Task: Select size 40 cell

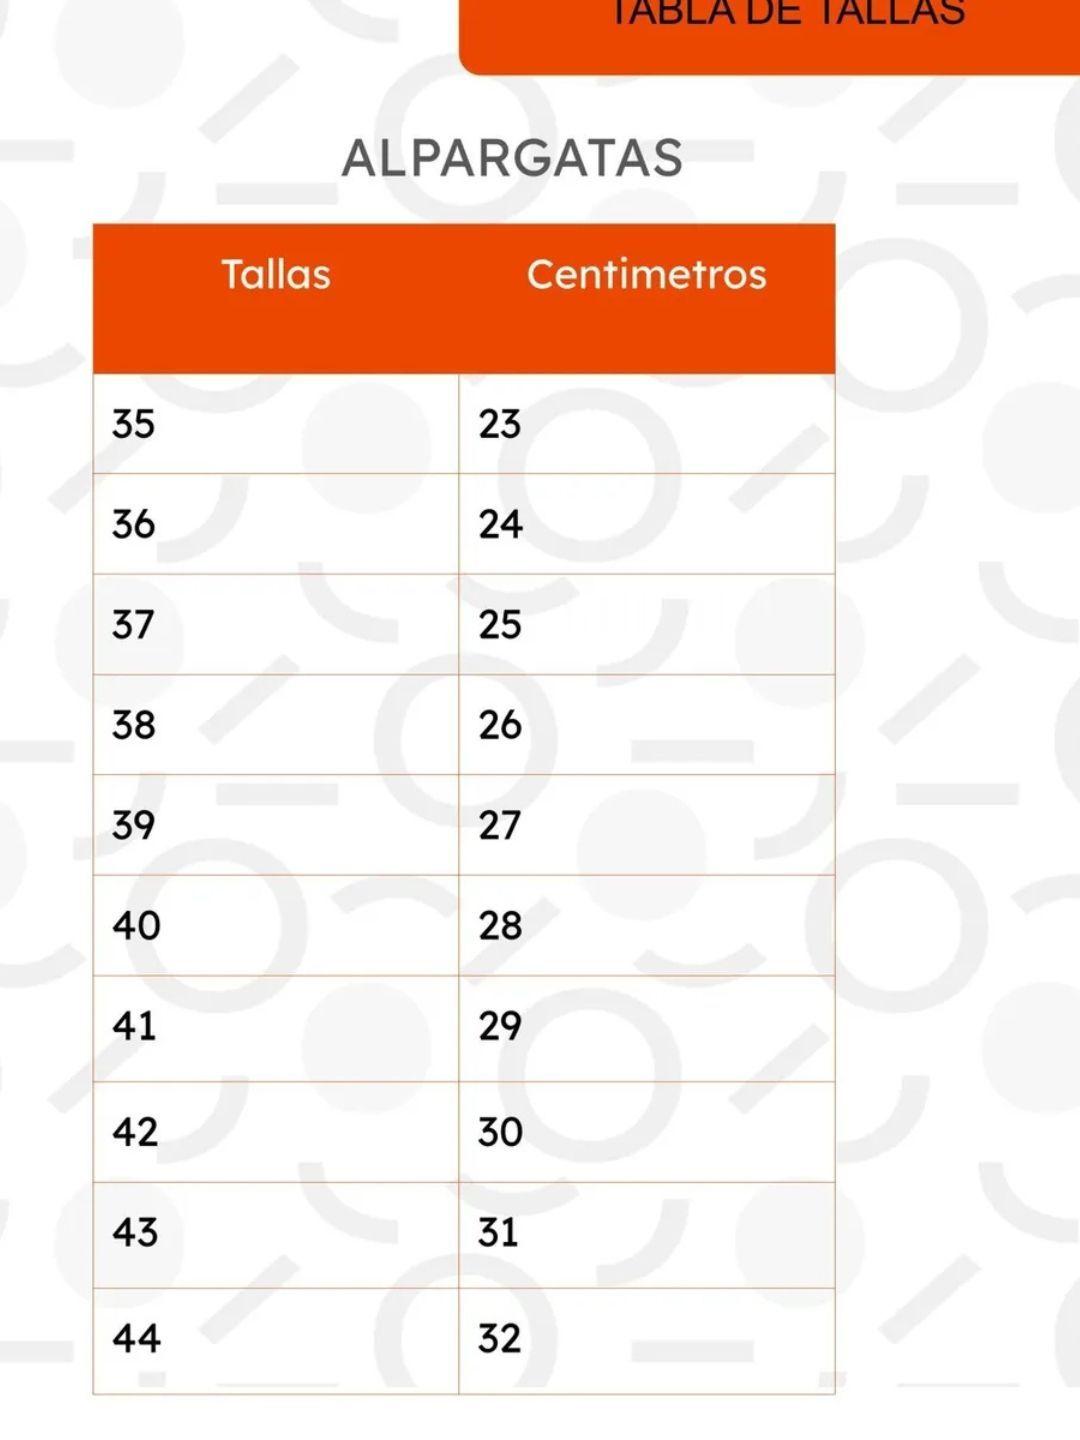Action: pos(276,926)
